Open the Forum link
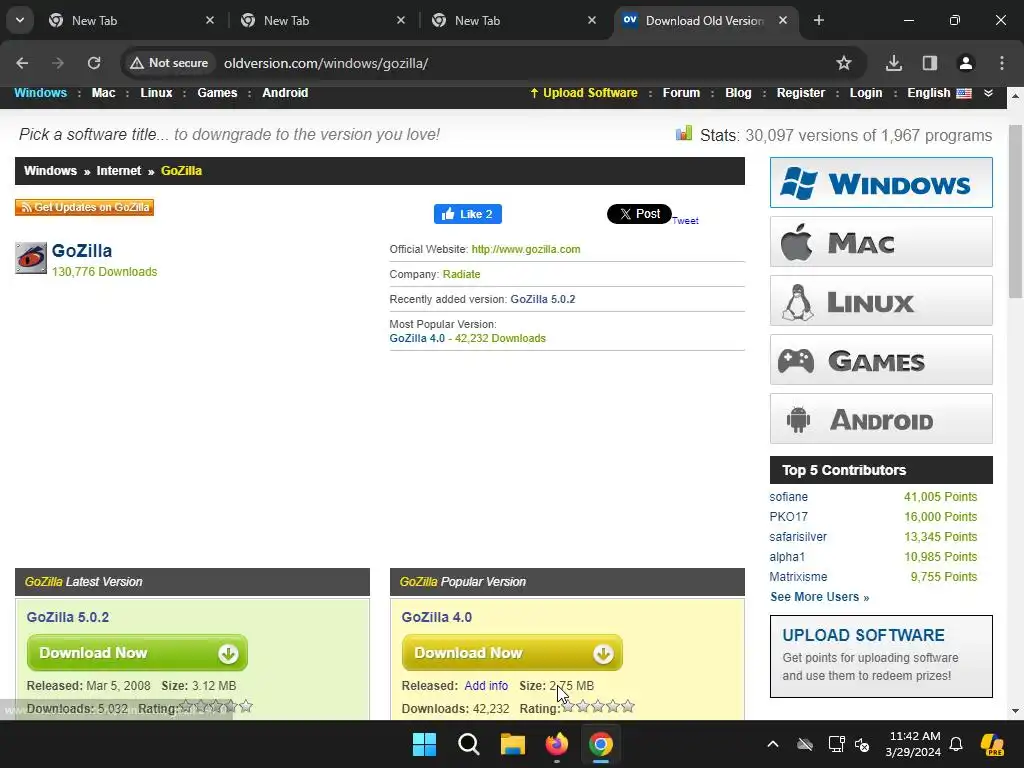 pyautogui.click(x=681, y=93)
